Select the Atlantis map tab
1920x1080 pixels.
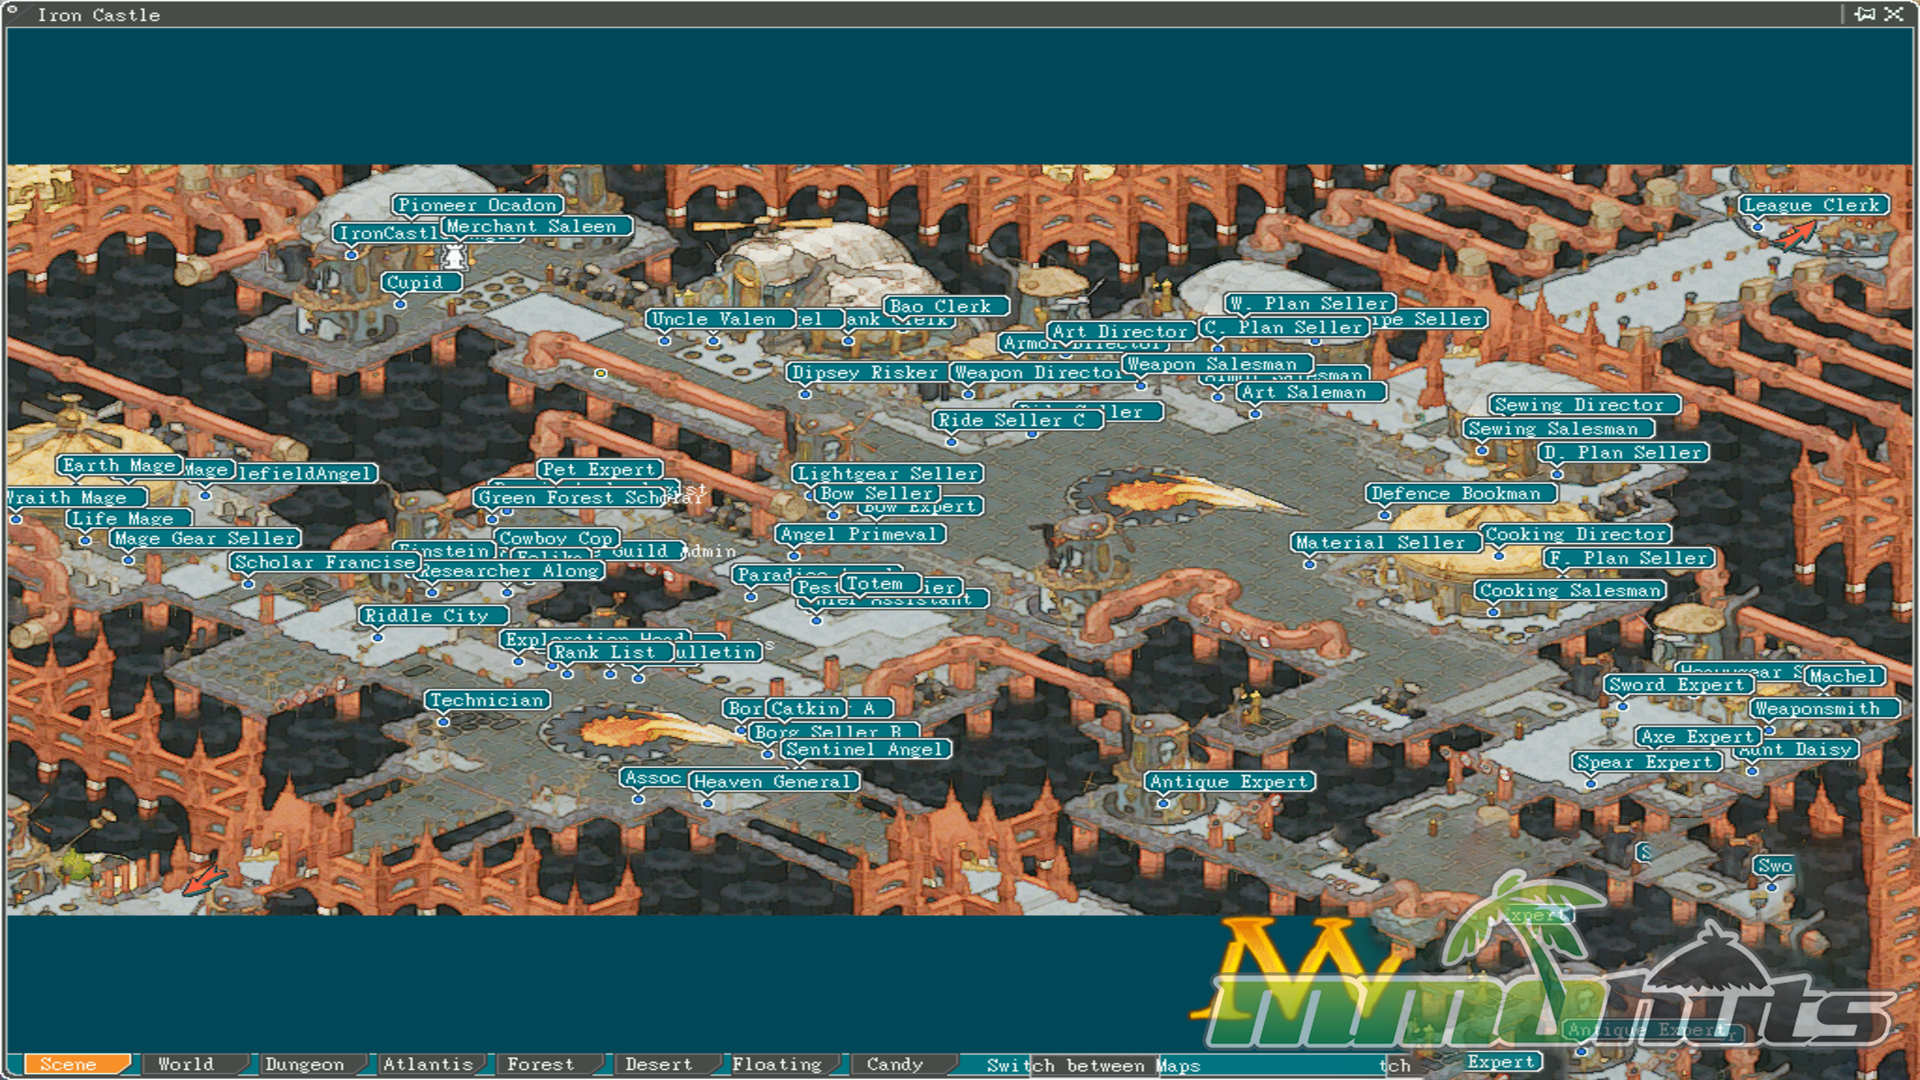[x=428, y=1064]
